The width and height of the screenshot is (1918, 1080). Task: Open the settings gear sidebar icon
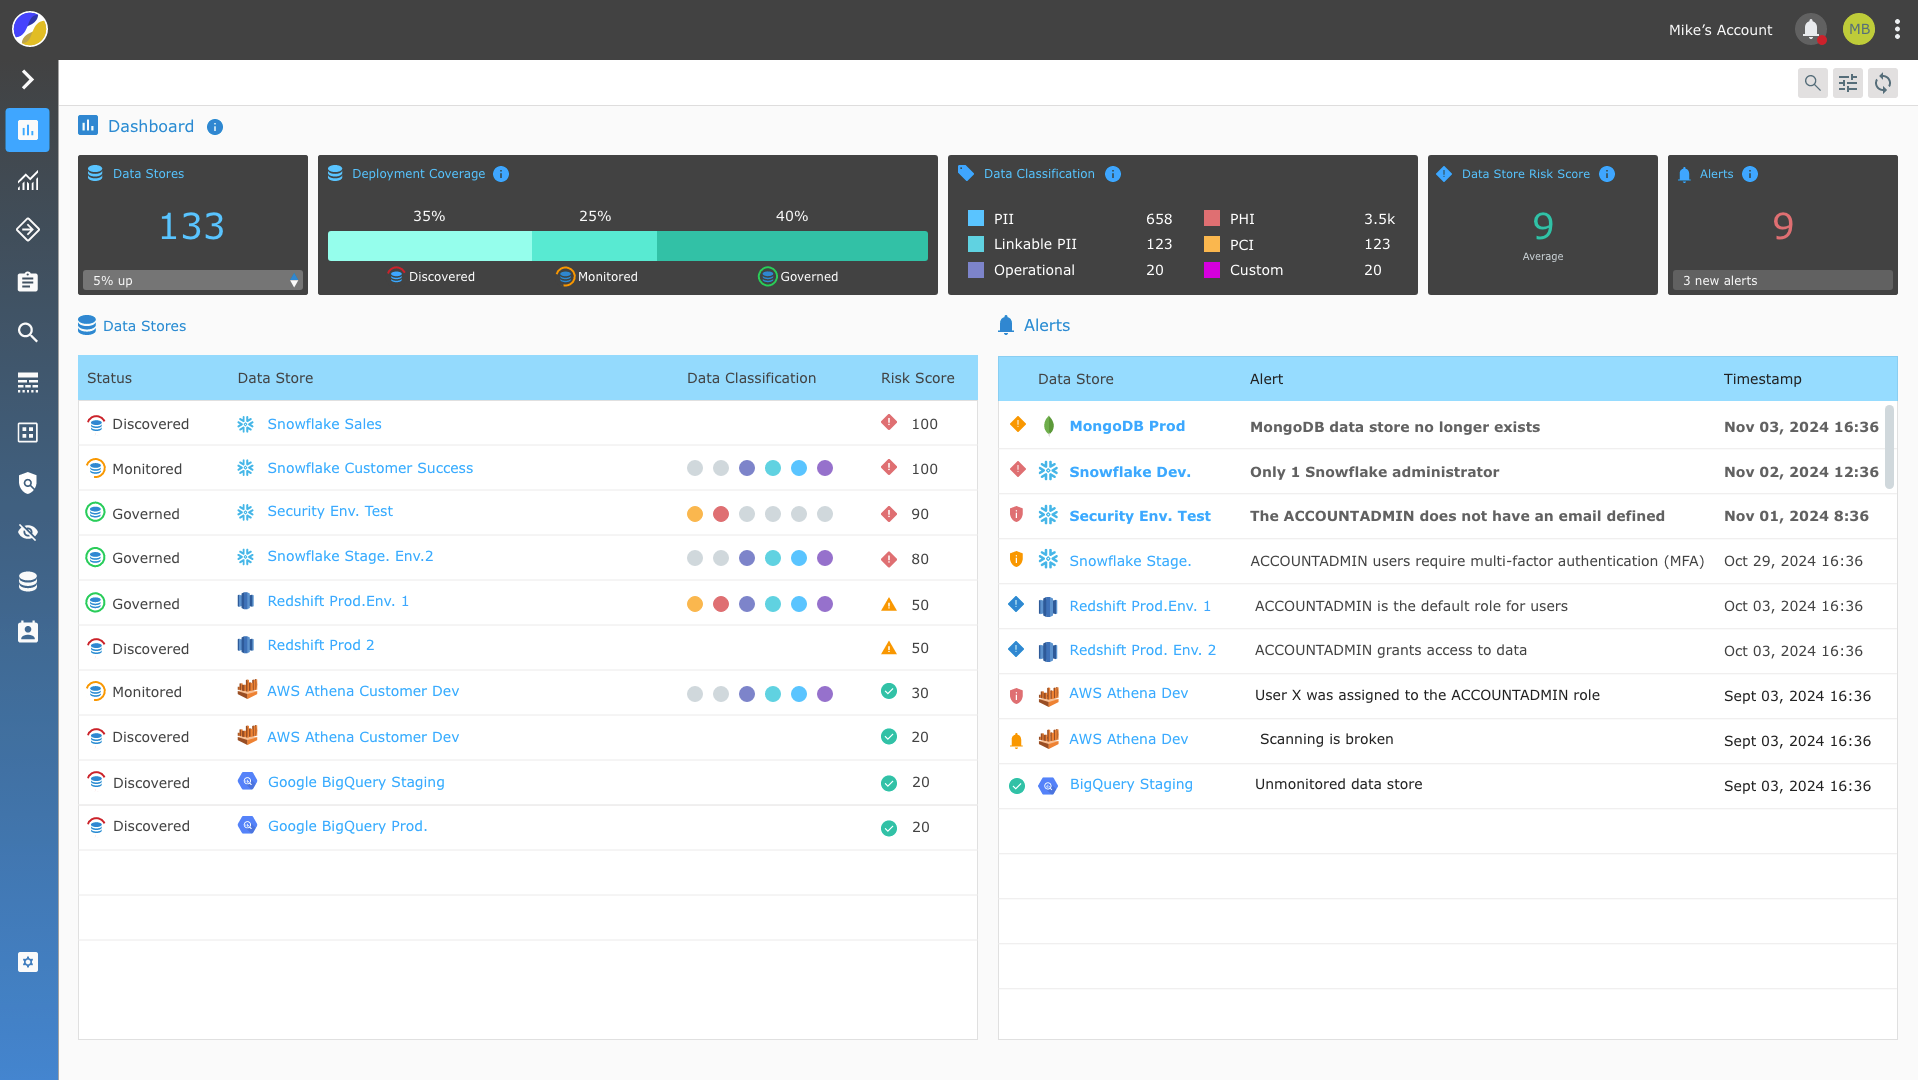[x=28, y=962]
